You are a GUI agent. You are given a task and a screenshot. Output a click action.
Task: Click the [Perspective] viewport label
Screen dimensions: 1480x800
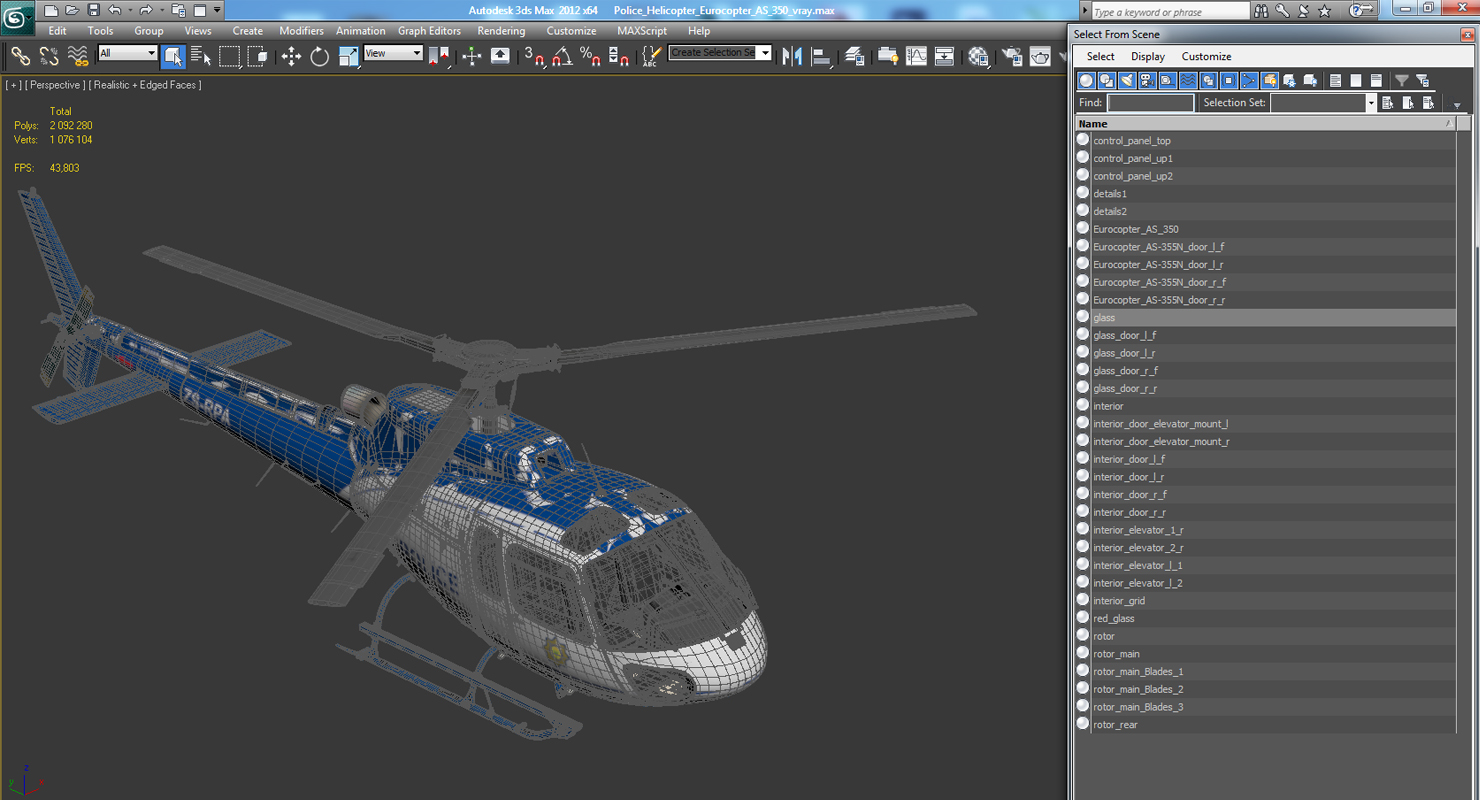click(x=56, y=85)
